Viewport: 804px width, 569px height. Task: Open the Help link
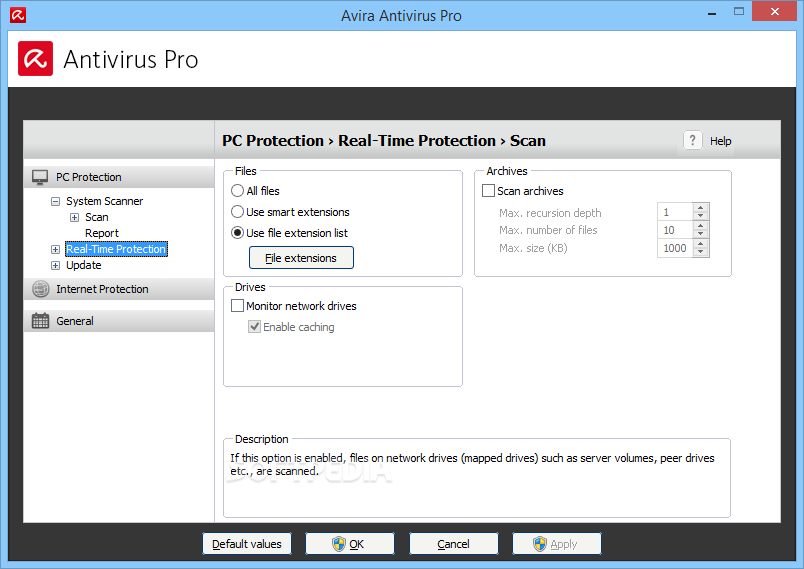pos(720,141)
